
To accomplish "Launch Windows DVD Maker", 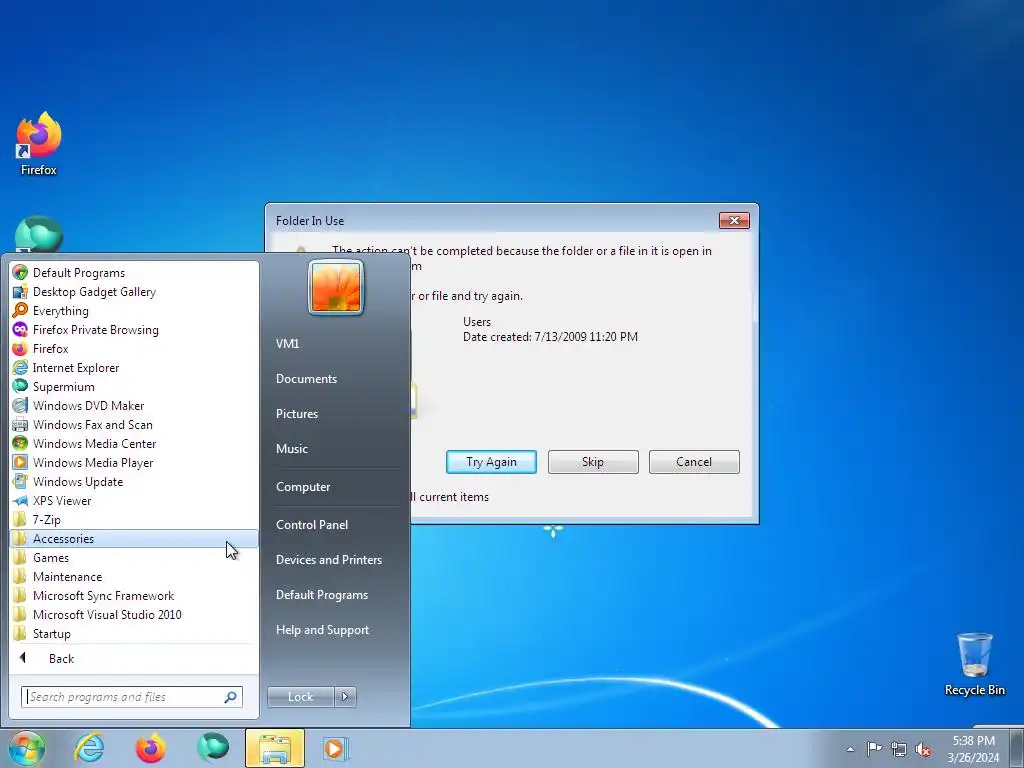I will tap(134, 406).
